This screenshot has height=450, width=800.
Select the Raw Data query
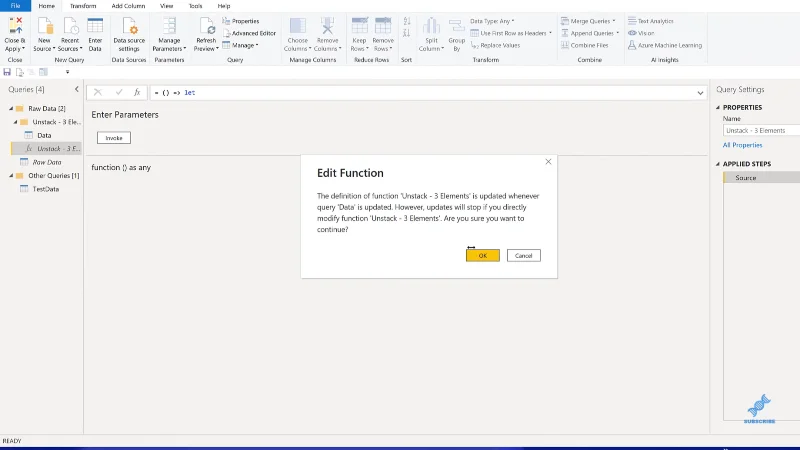pyautogui.click(x=47, y=162)
